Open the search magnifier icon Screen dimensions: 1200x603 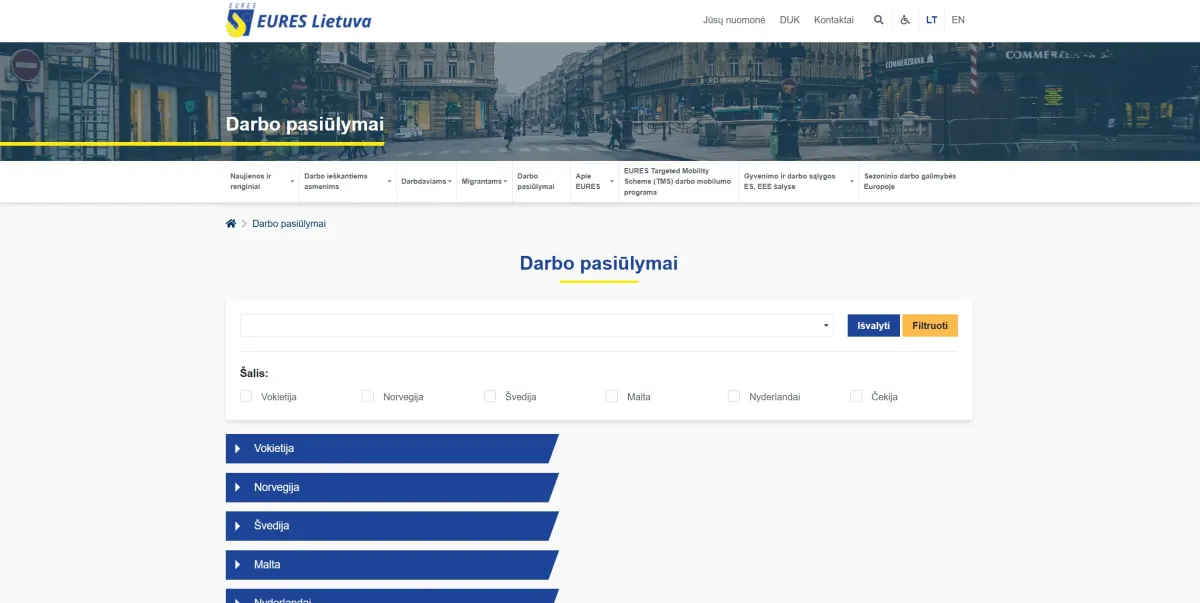tap(878, 20)
